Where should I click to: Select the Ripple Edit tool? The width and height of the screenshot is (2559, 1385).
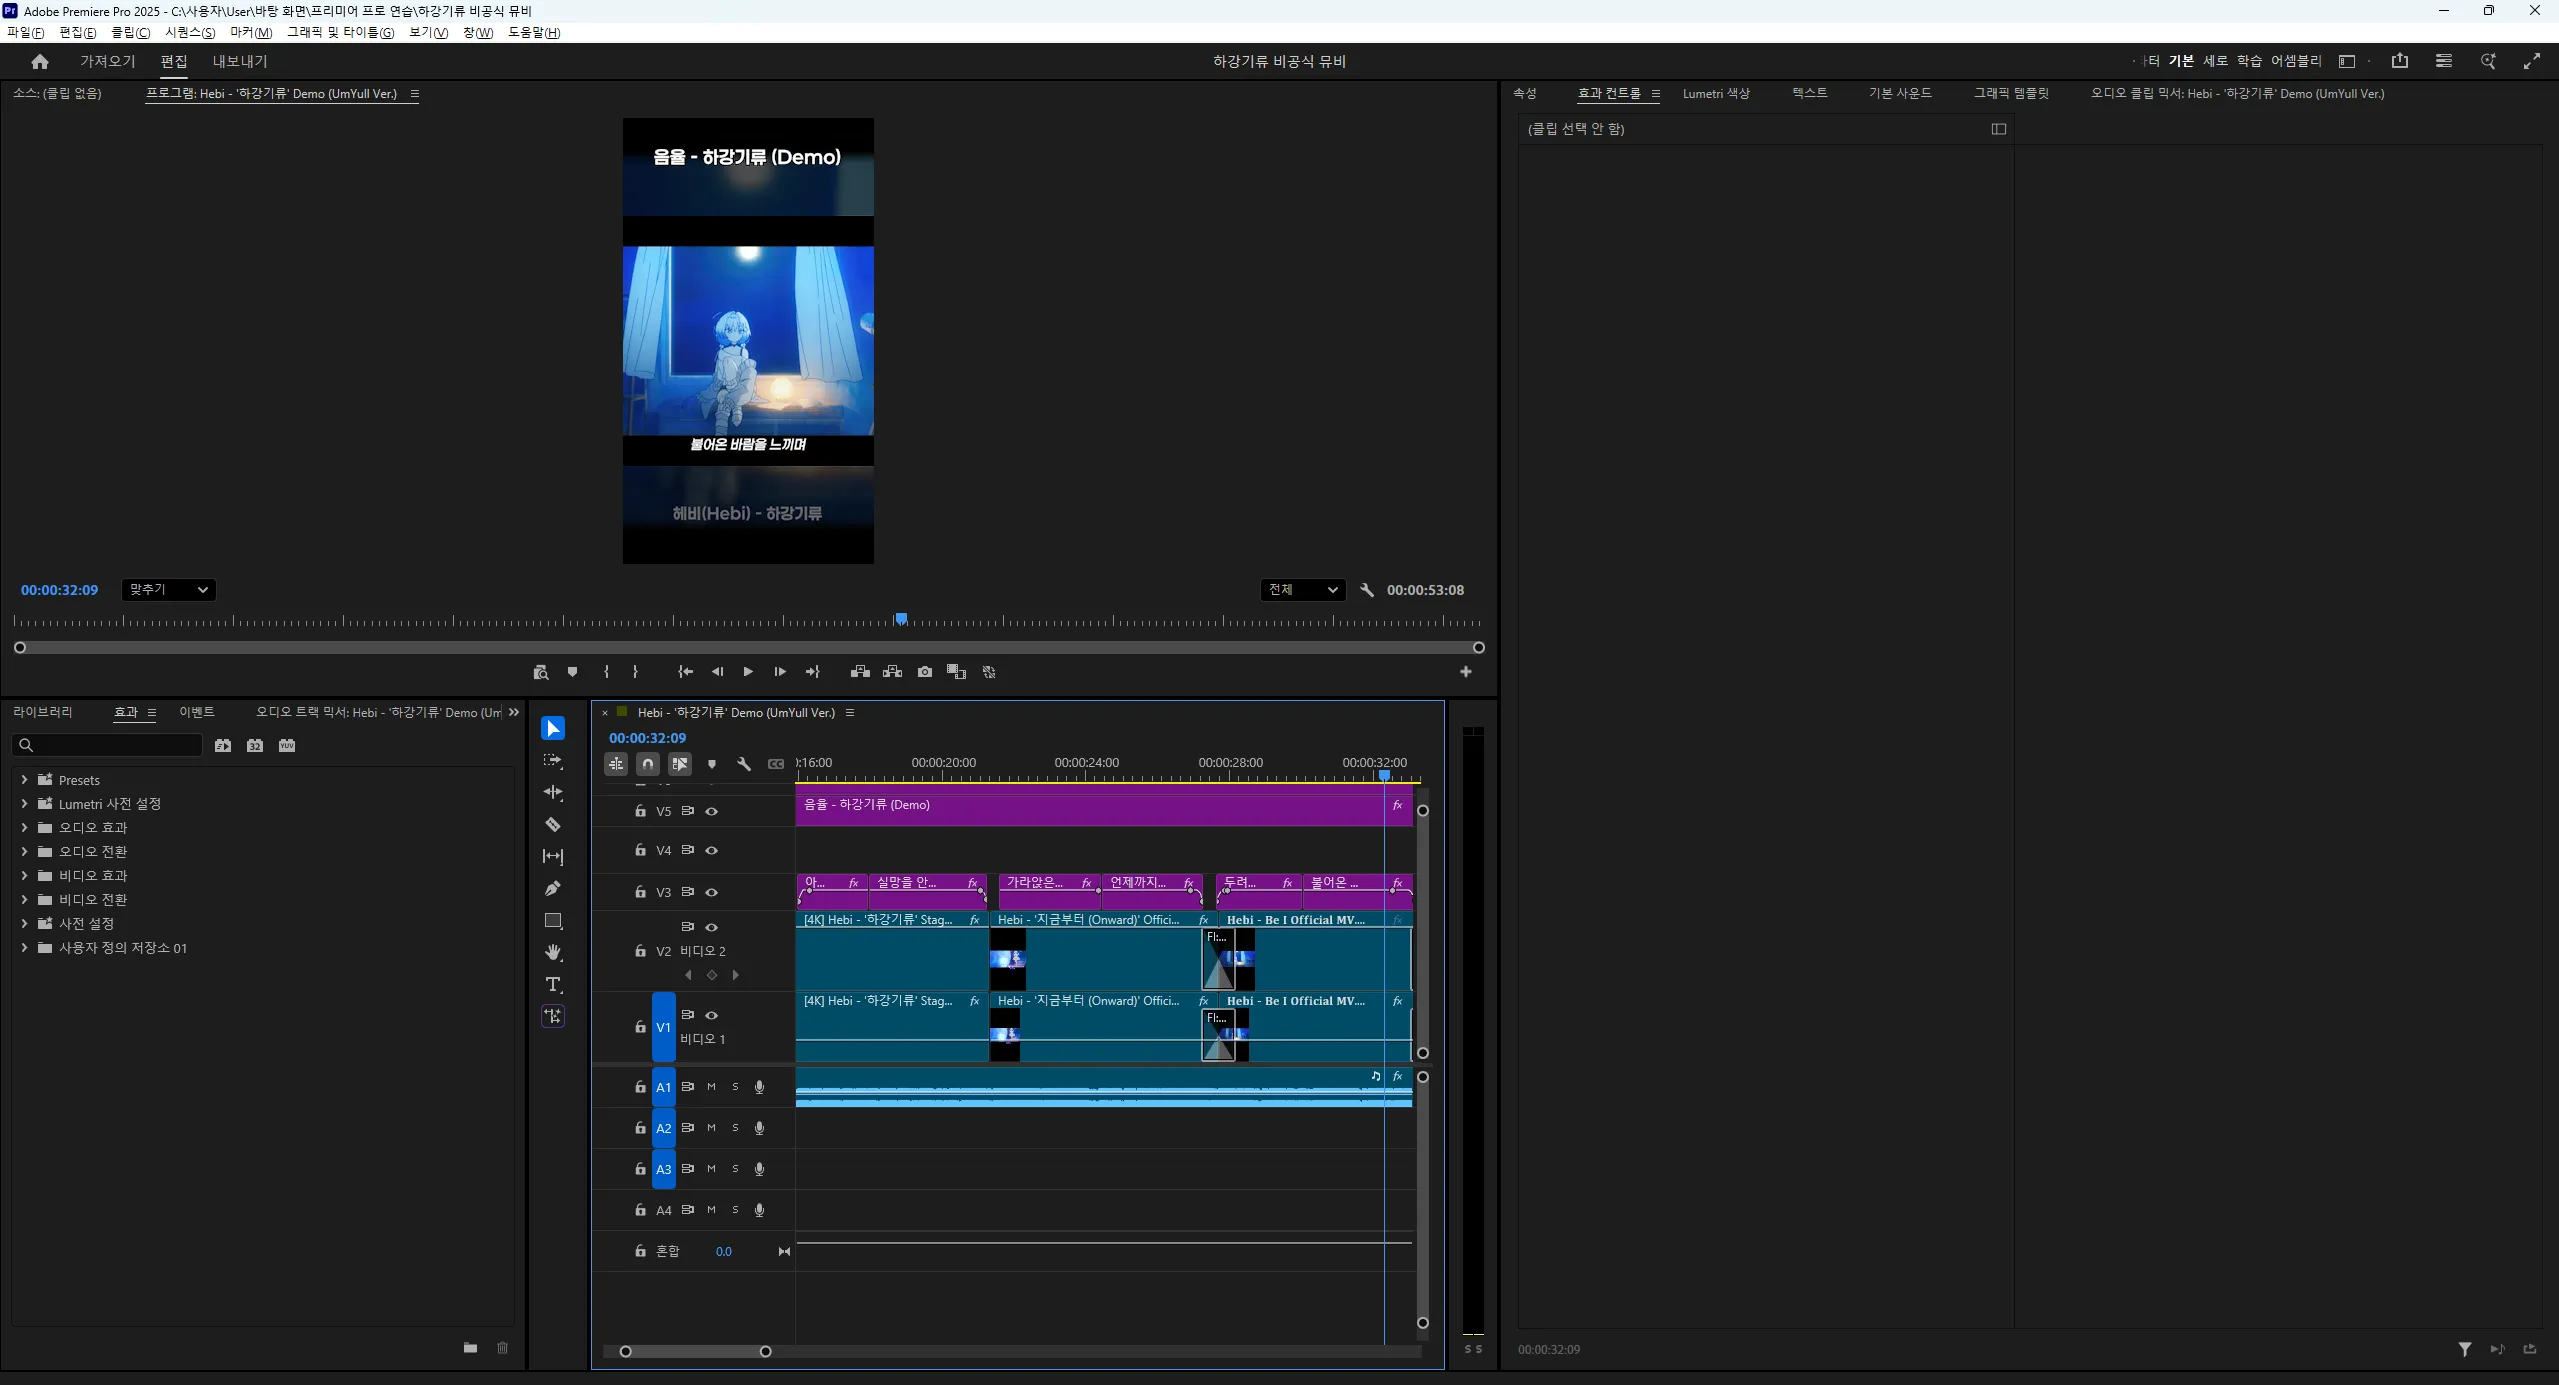pos(552,792)
